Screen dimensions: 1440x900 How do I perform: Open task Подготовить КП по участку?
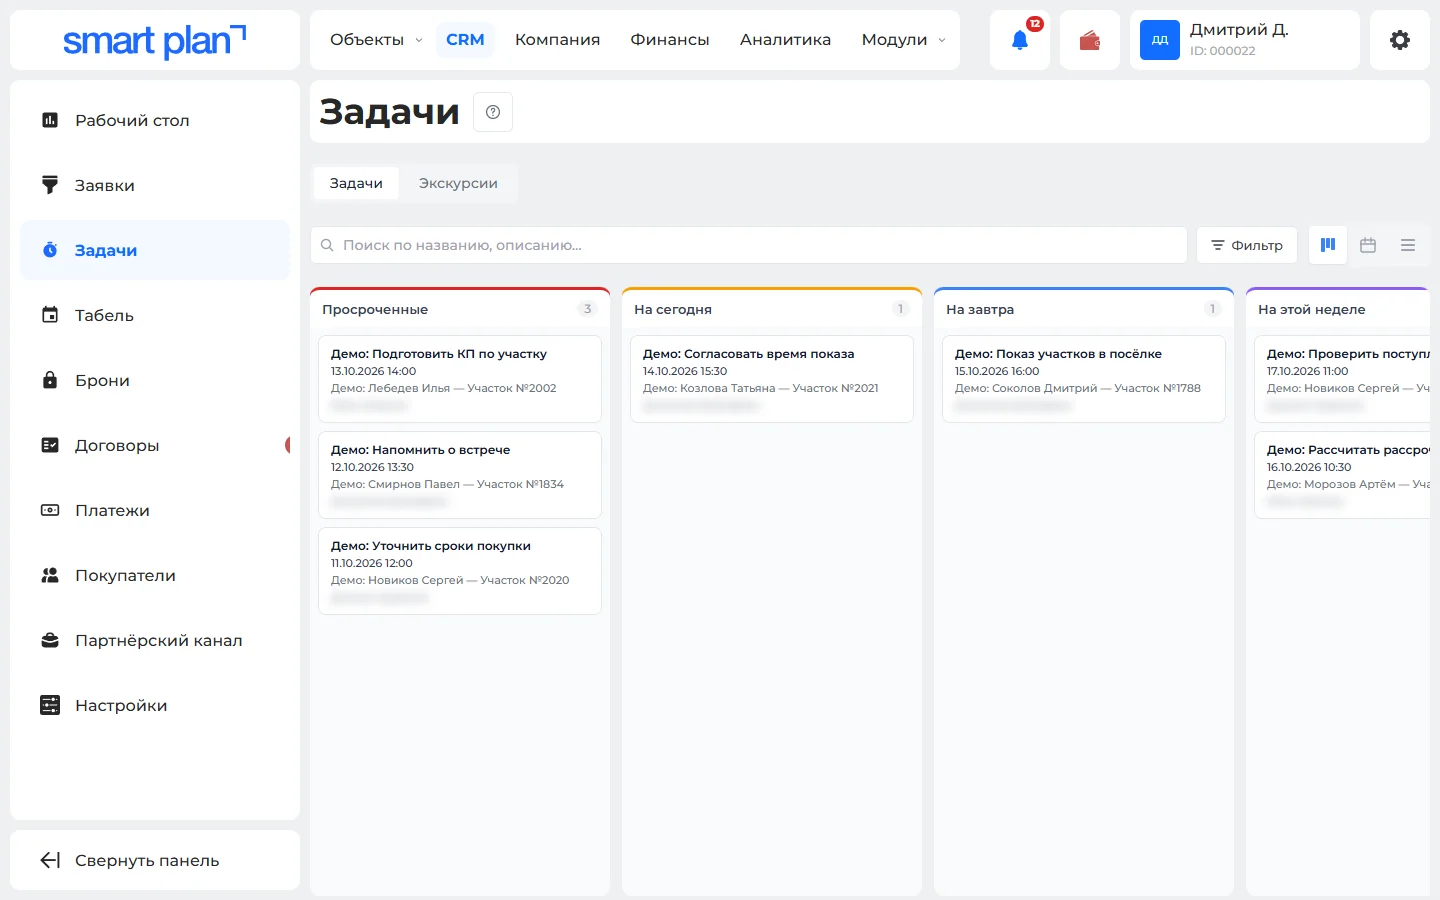click(460, 378)
